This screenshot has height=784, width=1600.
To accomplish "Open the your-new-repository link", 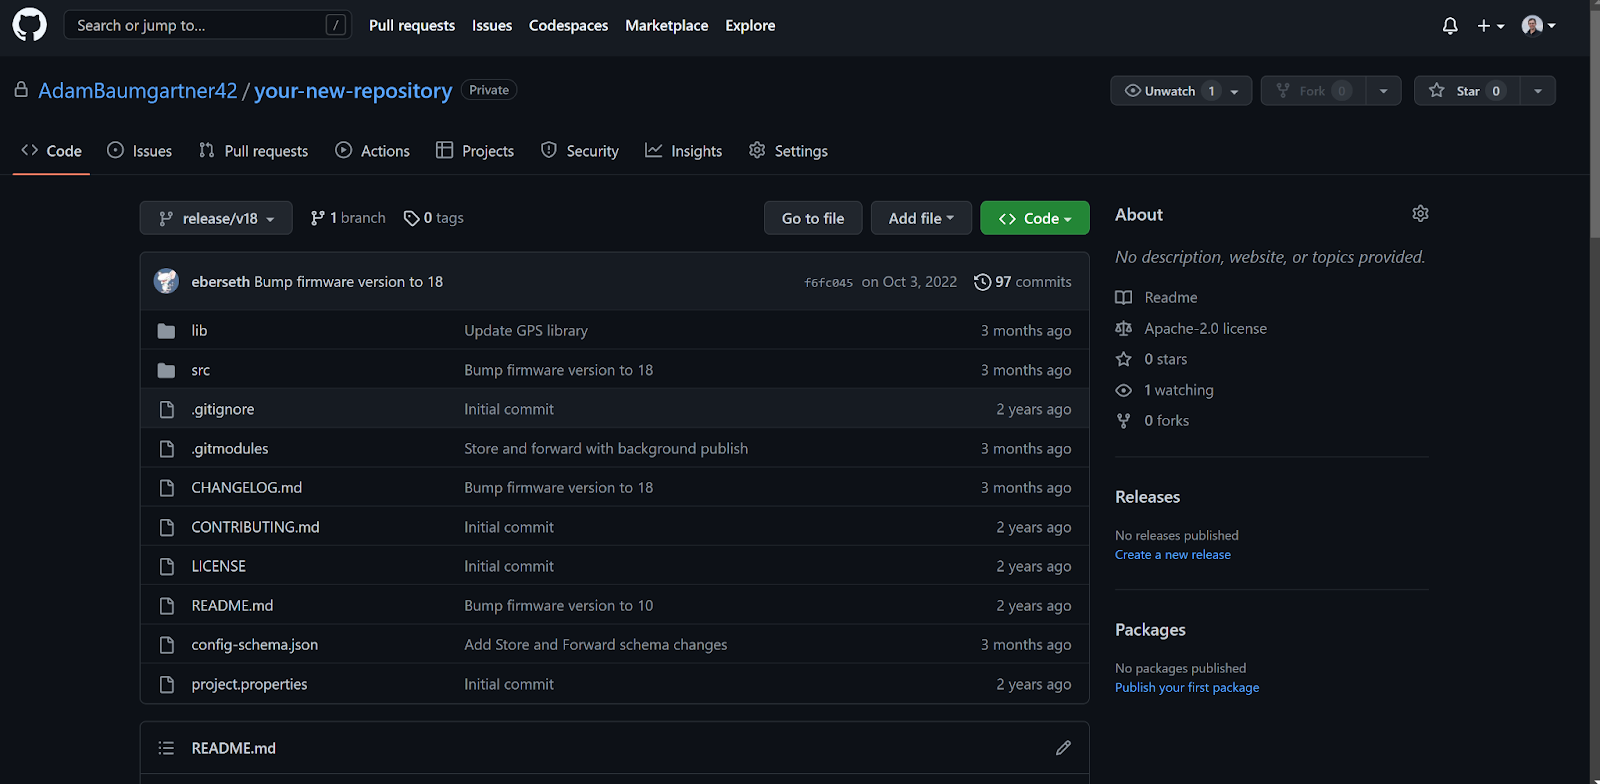I will coord(353,91).
